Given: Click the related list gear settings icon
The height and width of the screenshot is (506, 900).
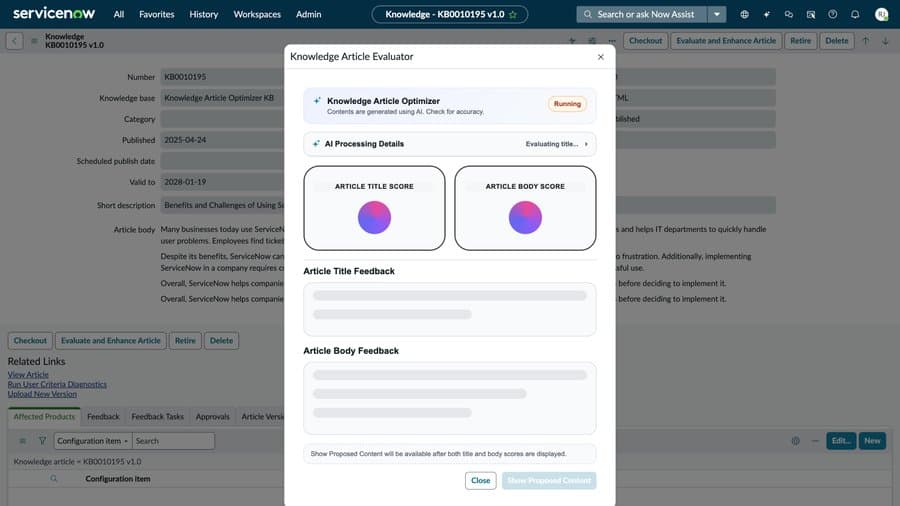Looking at the screenshot, I should 796,441.
